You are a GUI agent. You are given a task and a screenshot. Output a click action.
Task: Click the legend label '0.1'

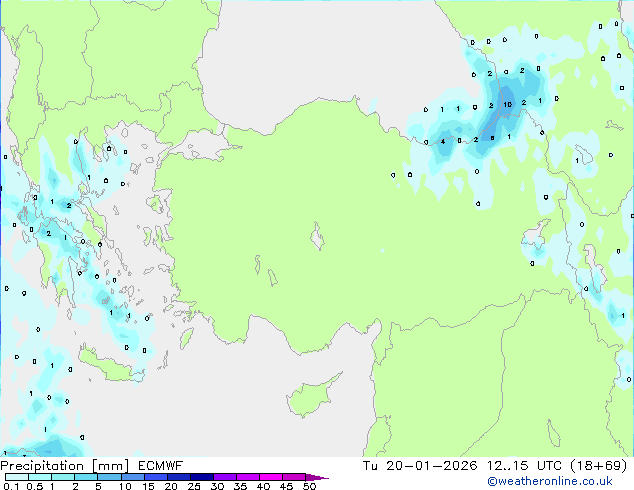tap(11, 486)
